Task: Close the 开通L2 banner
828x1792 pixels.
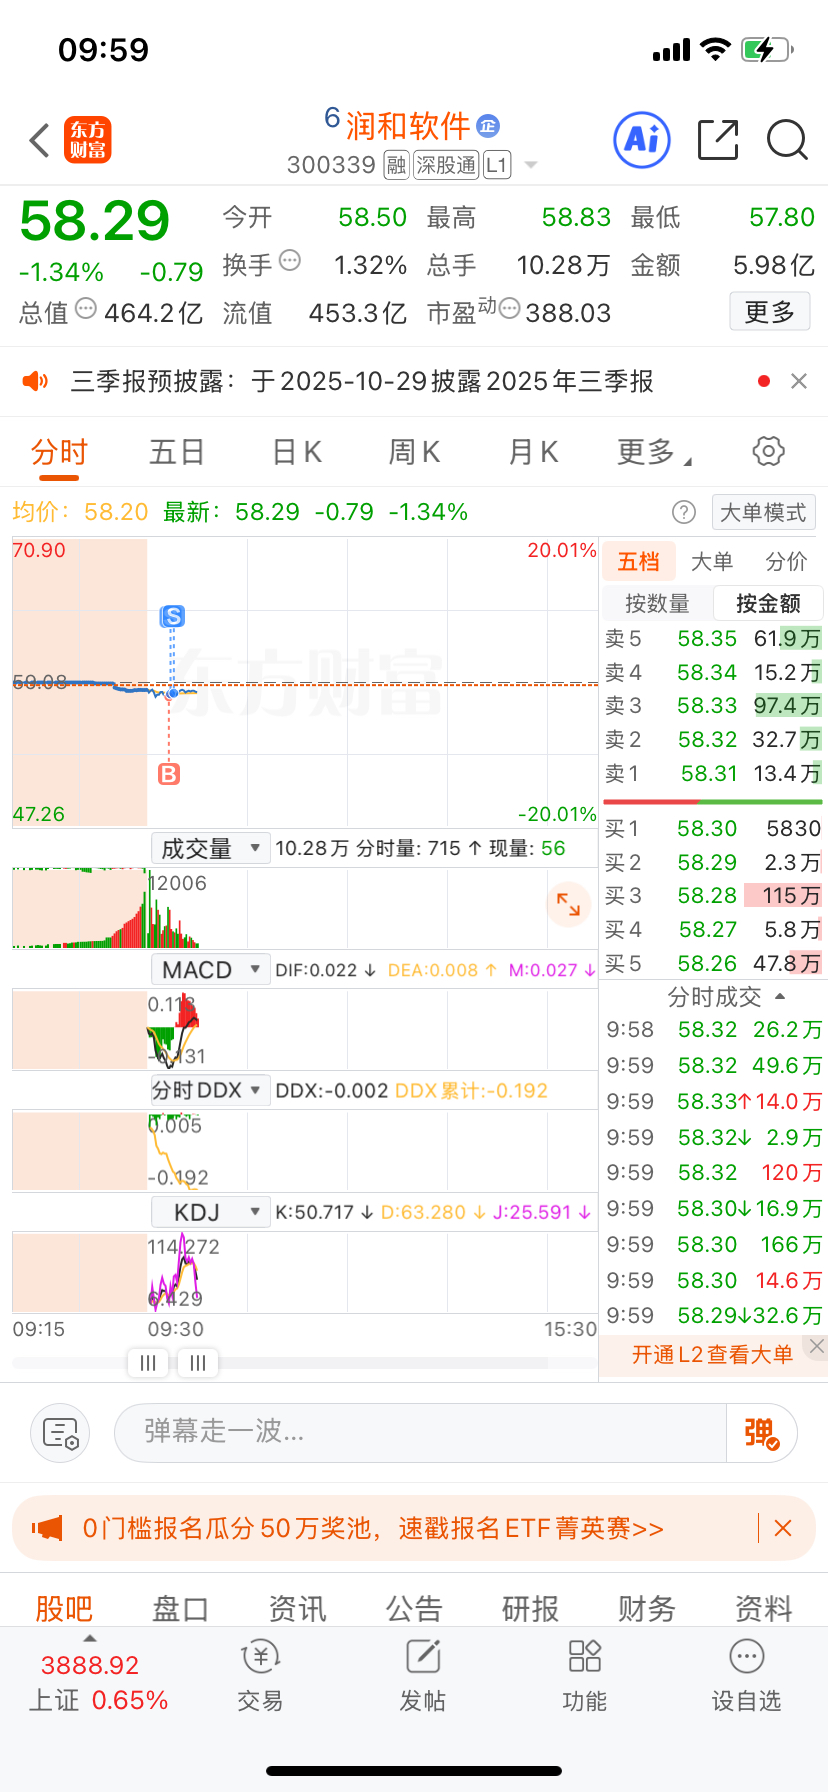Action: point(817,1346)
